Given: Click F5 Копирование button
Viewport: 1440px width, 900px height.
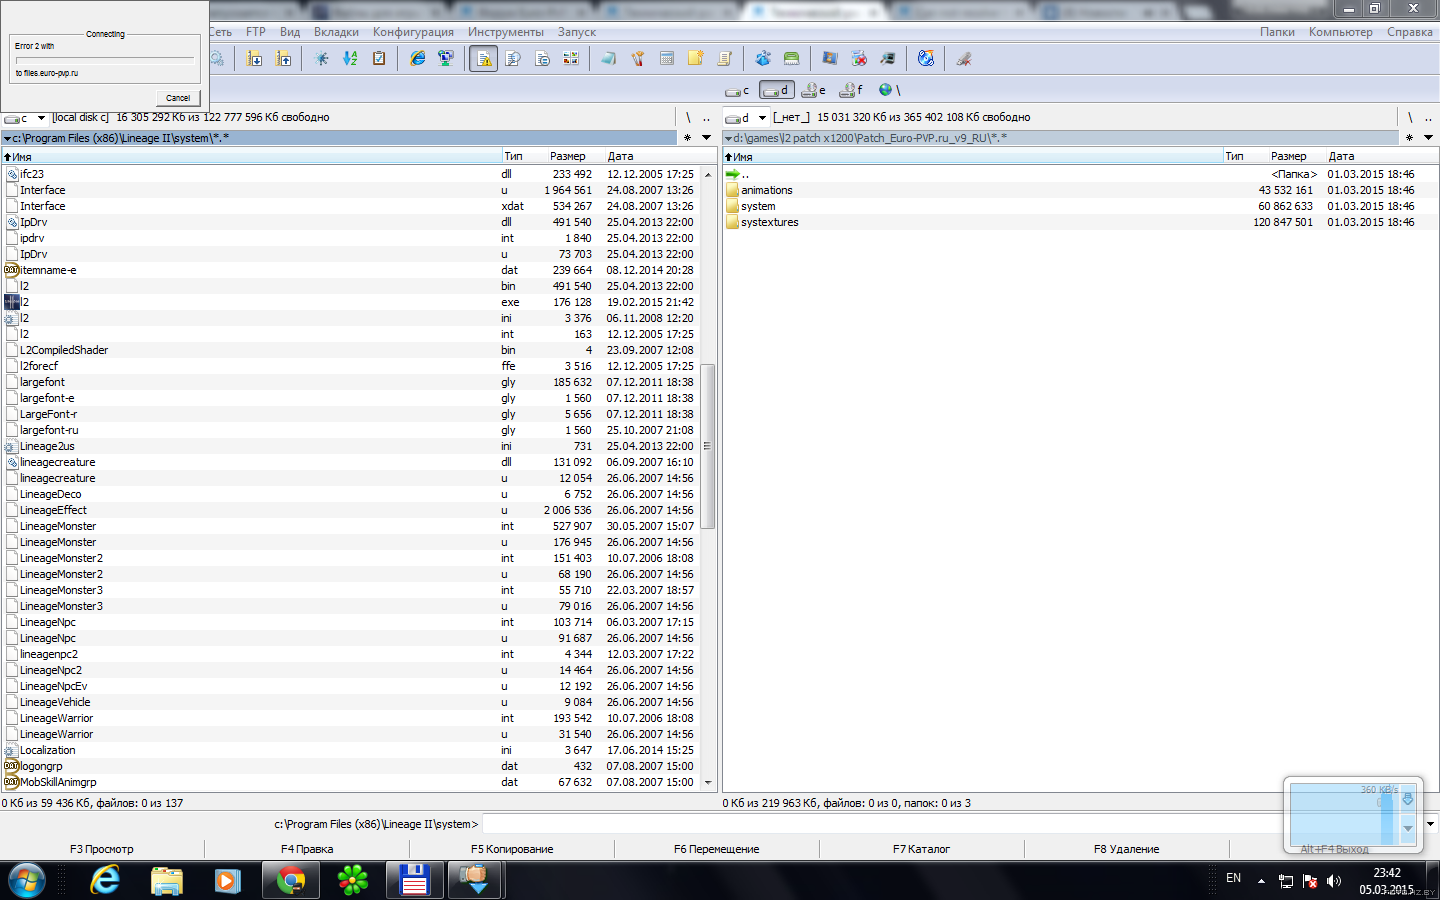Looking at the screenshot, I should [x=512, y=849].
